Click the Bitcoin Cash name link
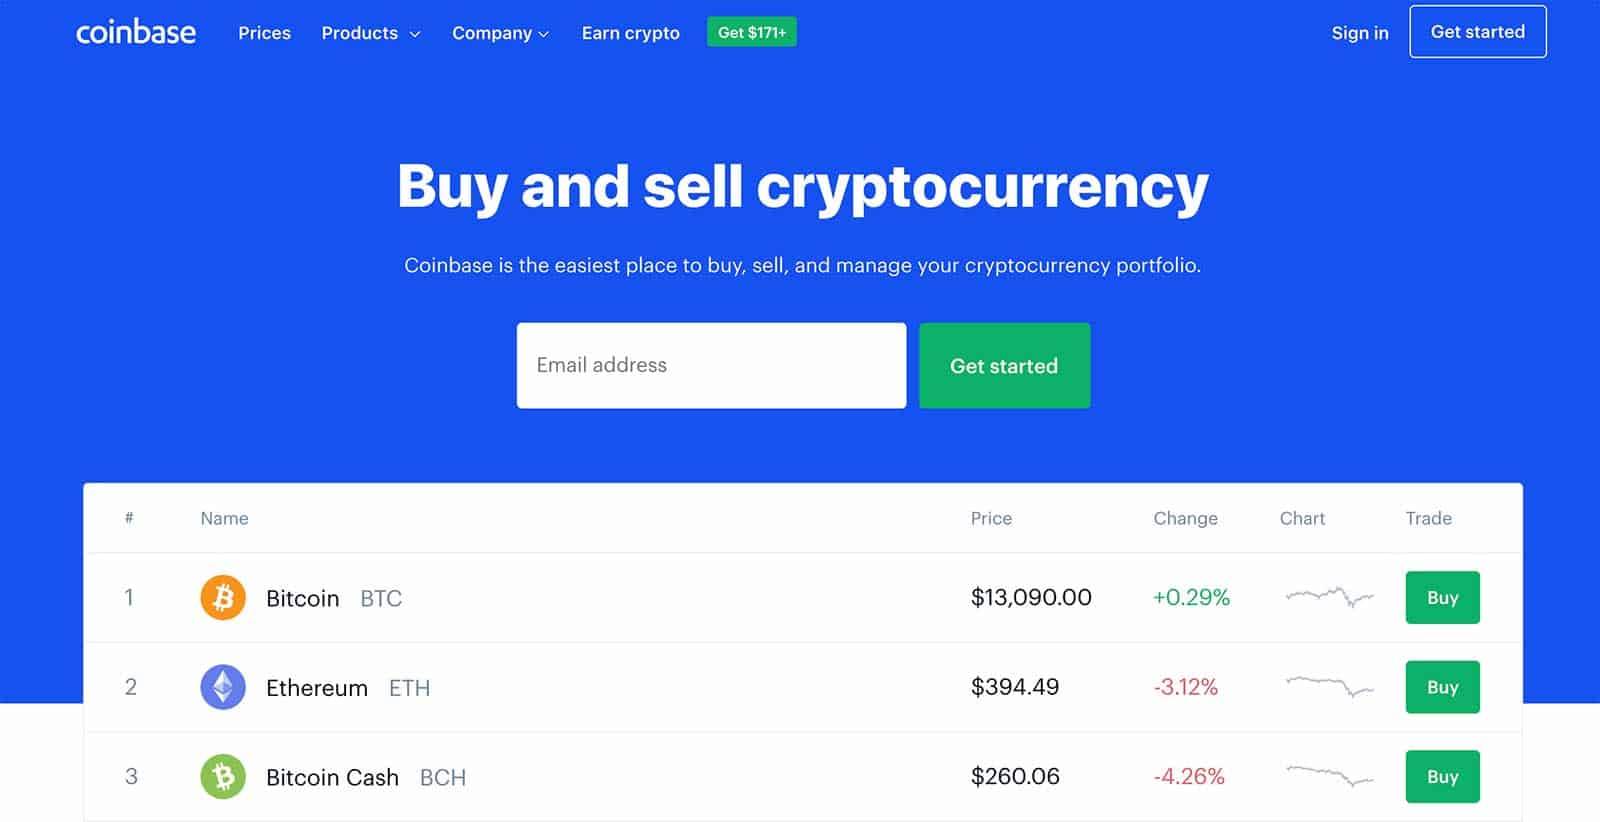Screen dimensions: 1600x822 coord(332,777)
